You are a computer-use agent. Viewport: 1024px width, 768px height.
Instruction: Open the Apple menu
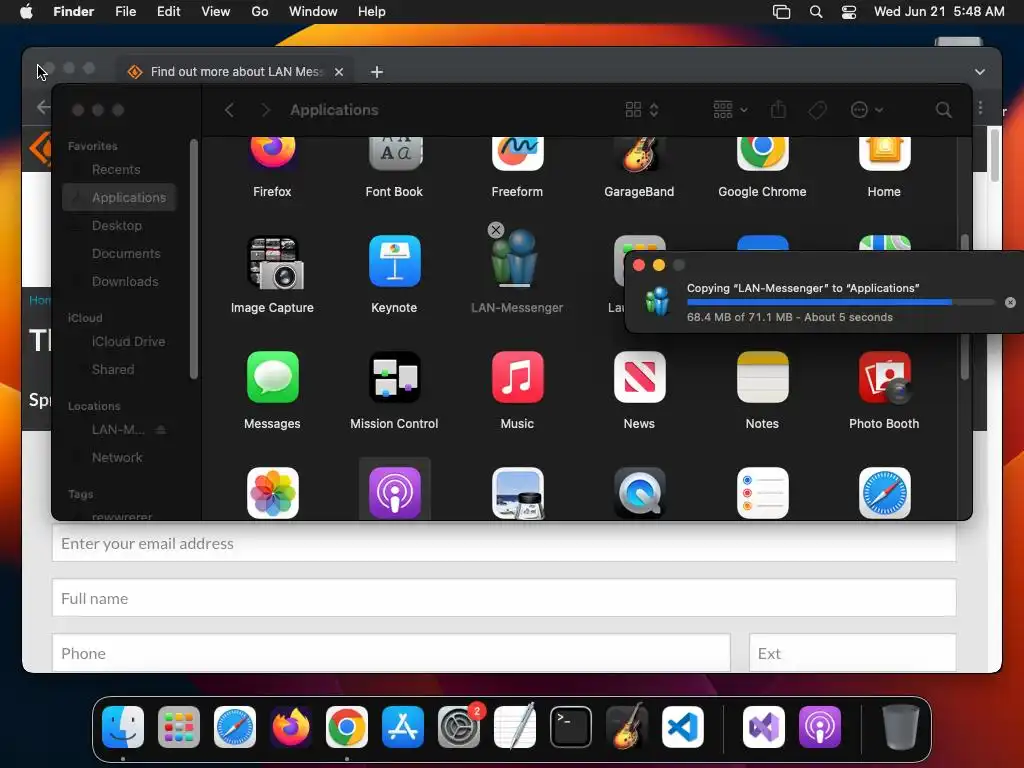pyautogui.click(x=26, y=12)
